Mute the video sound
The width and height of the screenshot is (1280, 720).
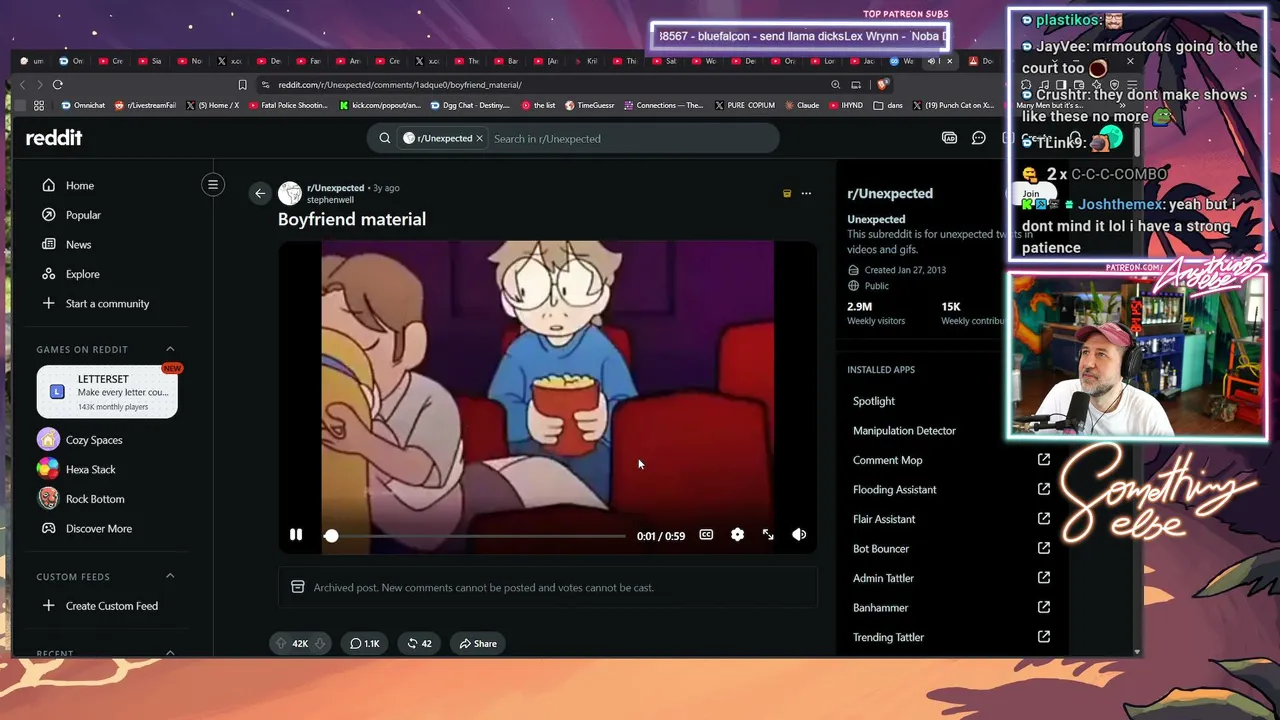click(x=799, y=535)
